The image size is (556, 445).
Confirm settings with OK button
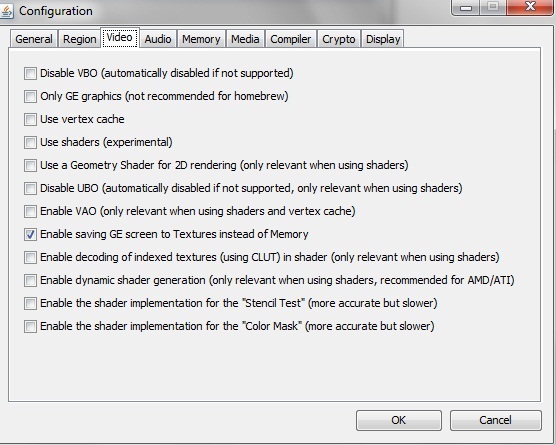(399, 420)
